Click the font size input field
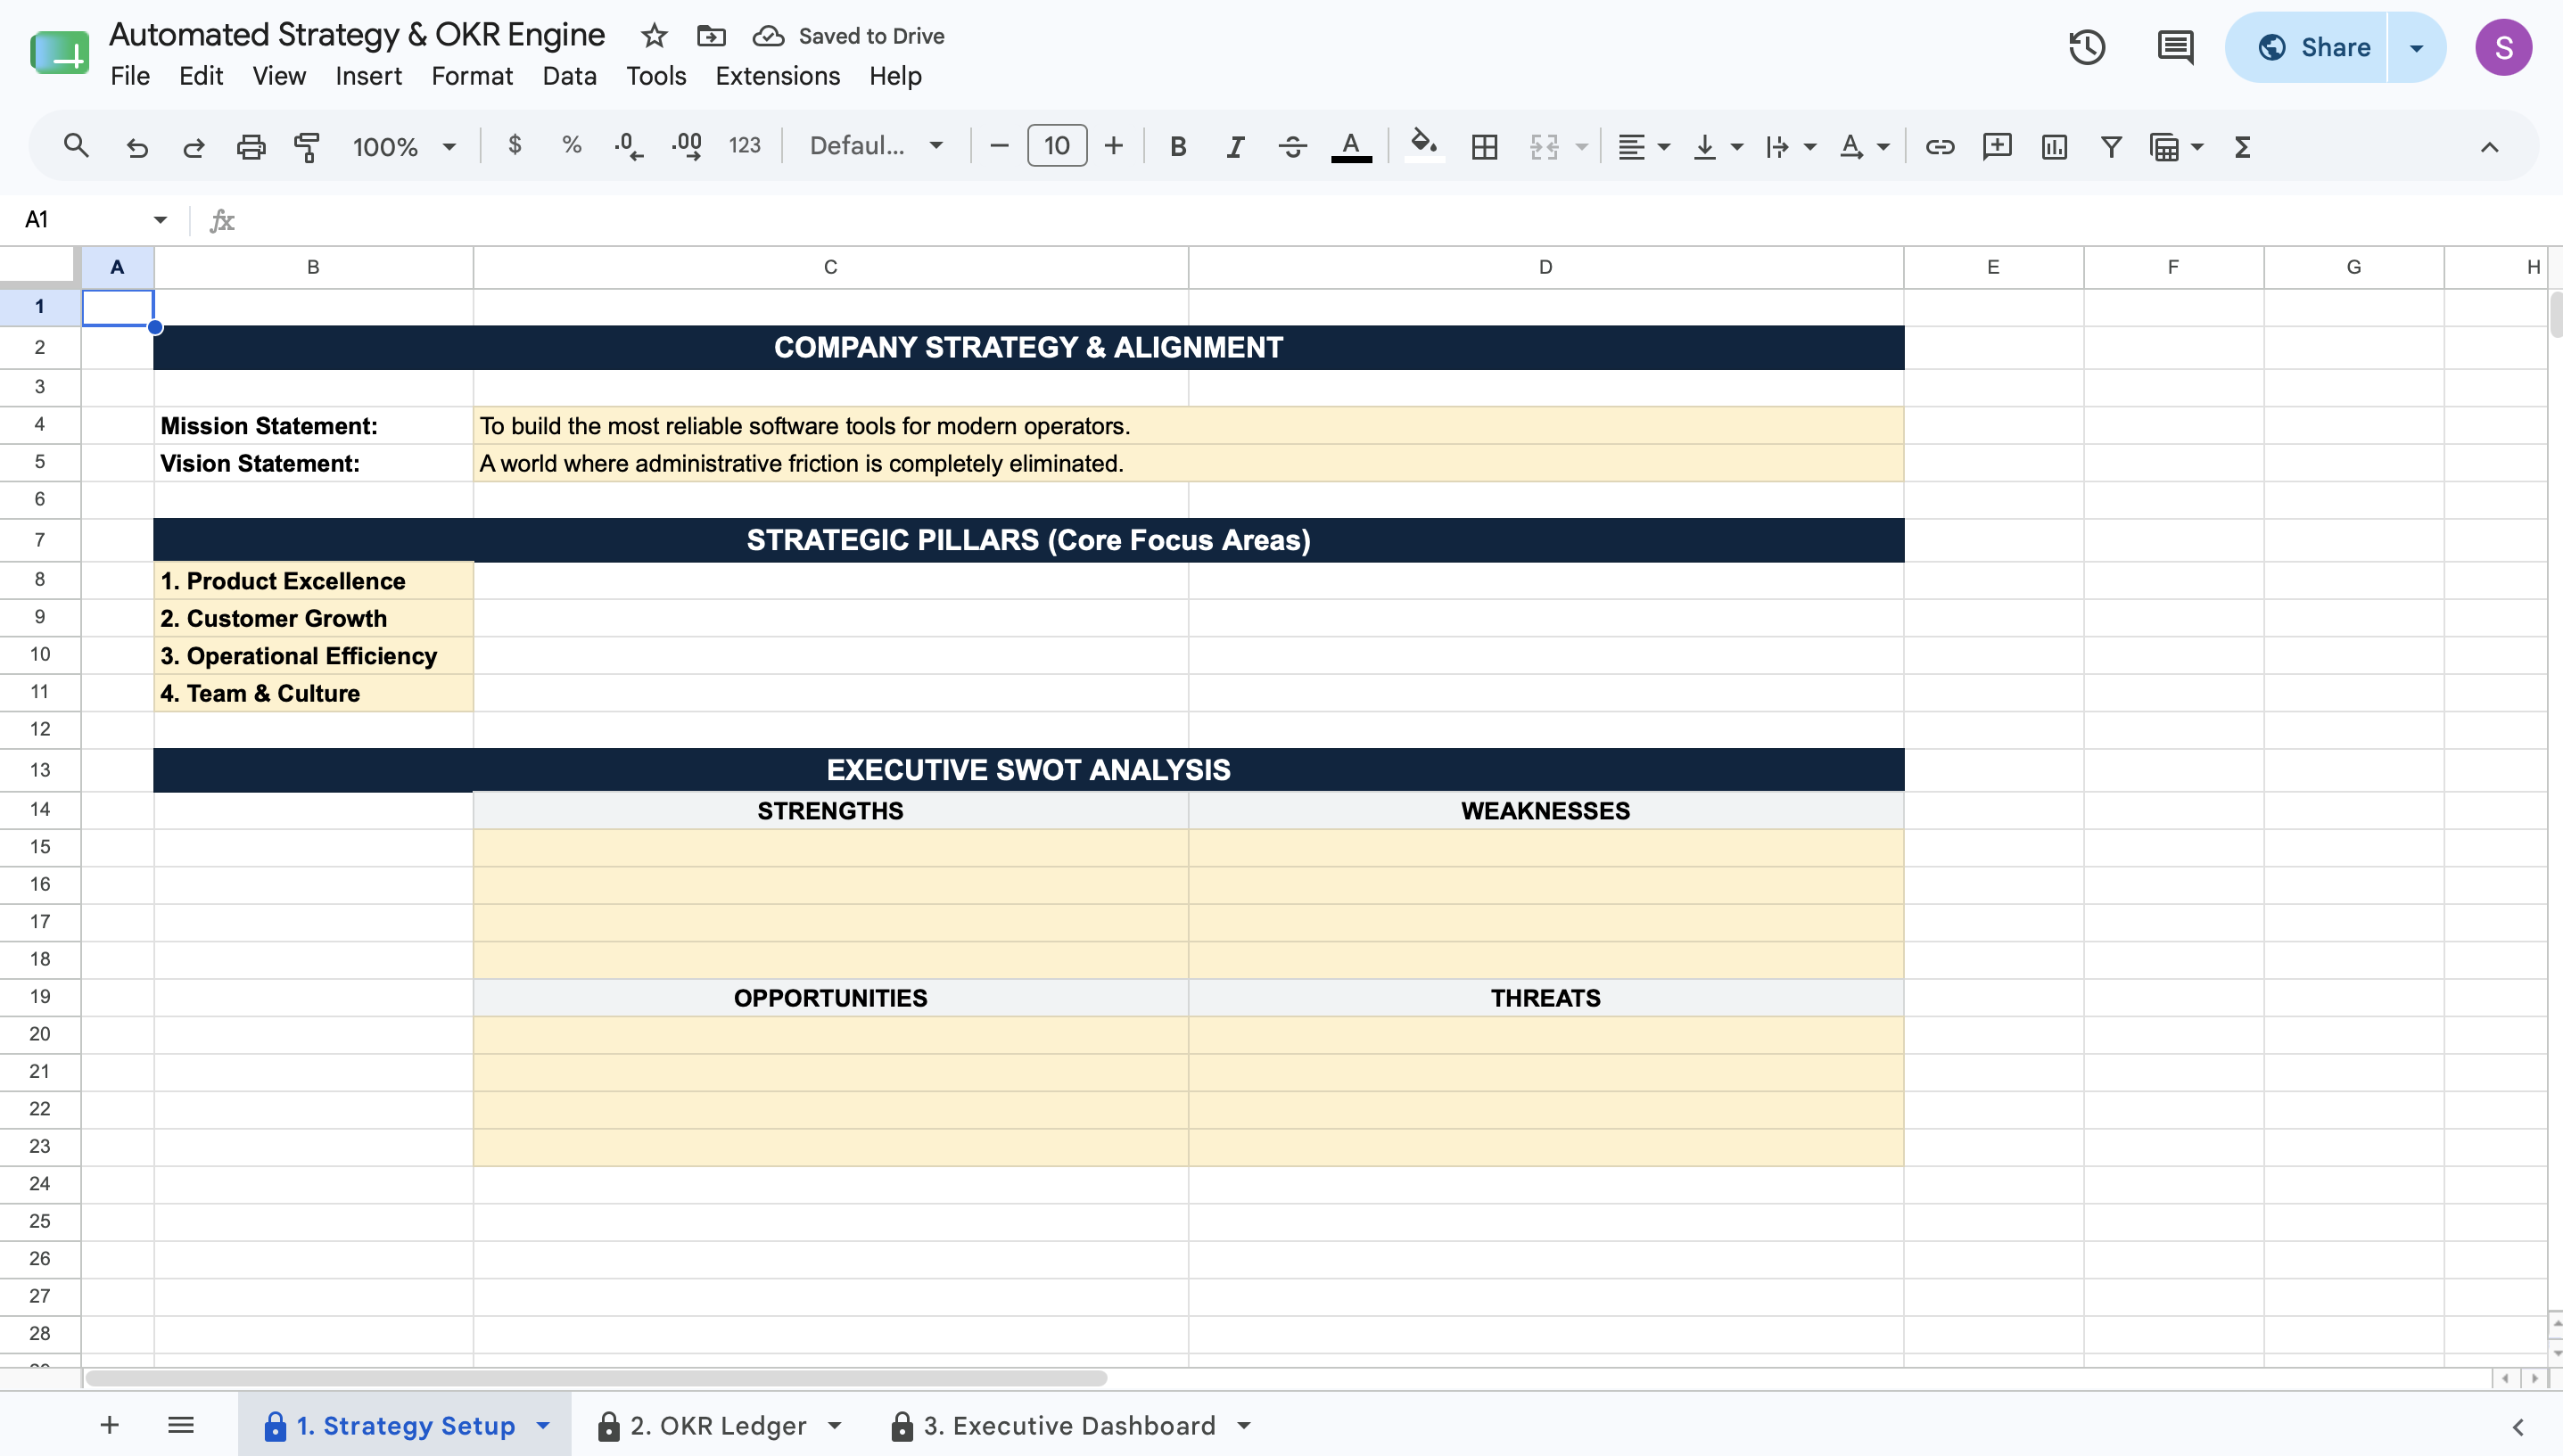Screen dimensions: 2563x1456 pos(1056,147)
